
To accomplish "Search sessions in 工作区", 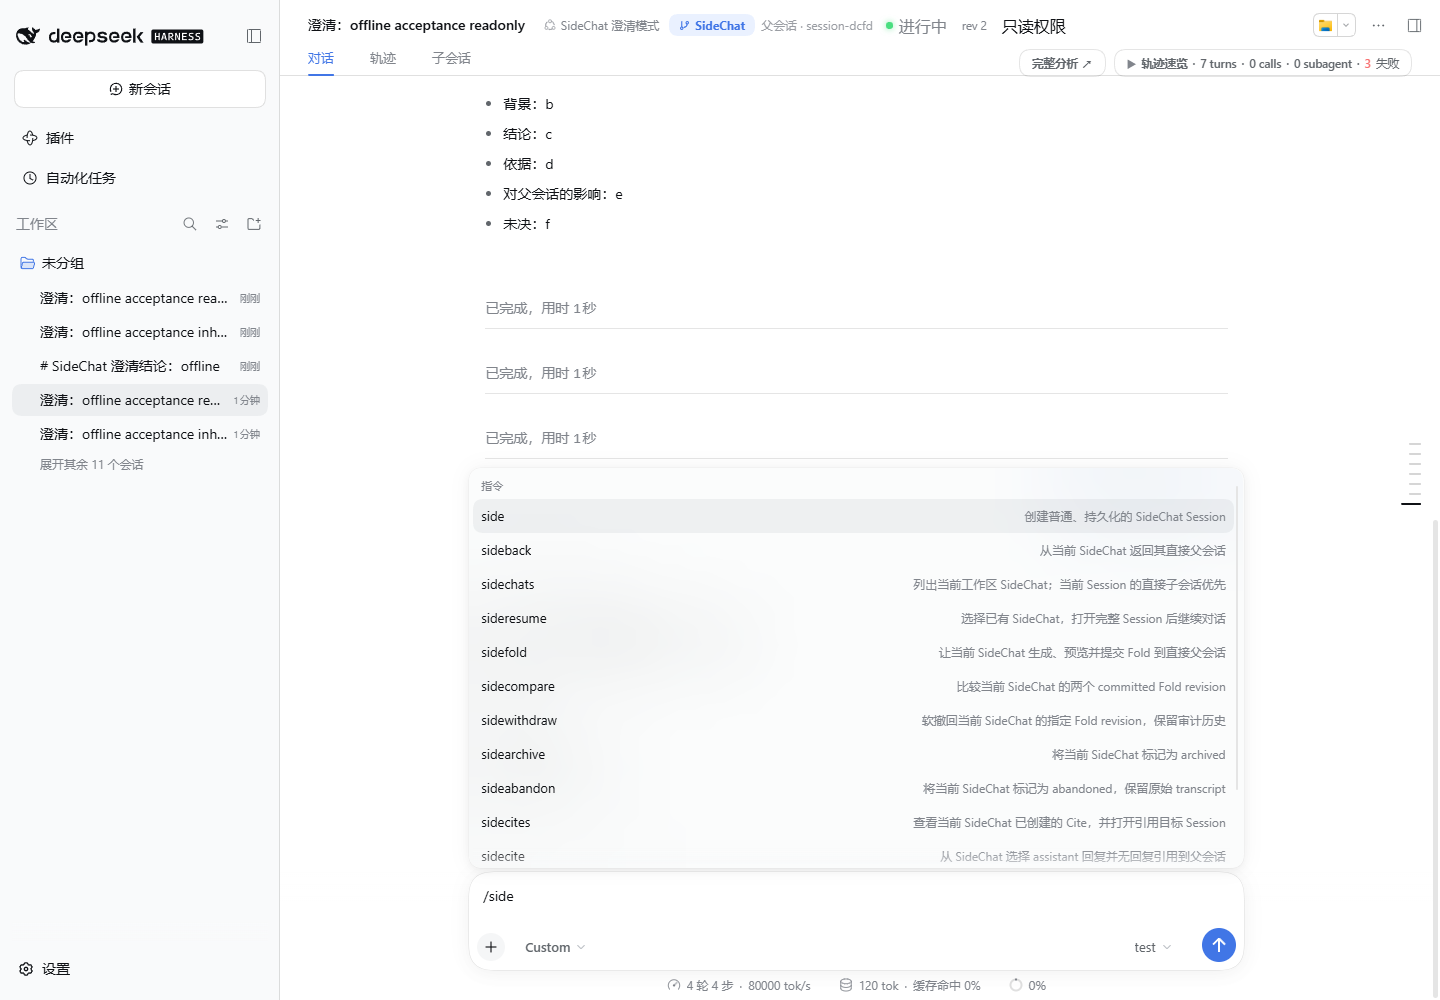I will pyautogui.click(x=190, y=224).
